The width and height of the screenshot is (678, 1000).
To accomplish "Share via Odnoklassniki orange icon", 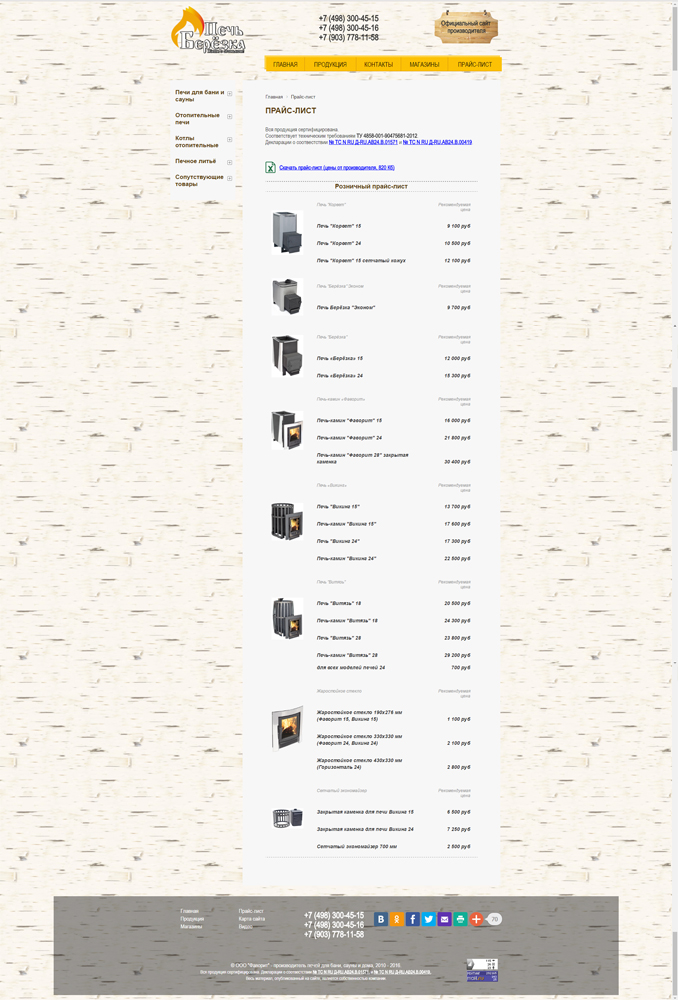I will tap(397, 919).
